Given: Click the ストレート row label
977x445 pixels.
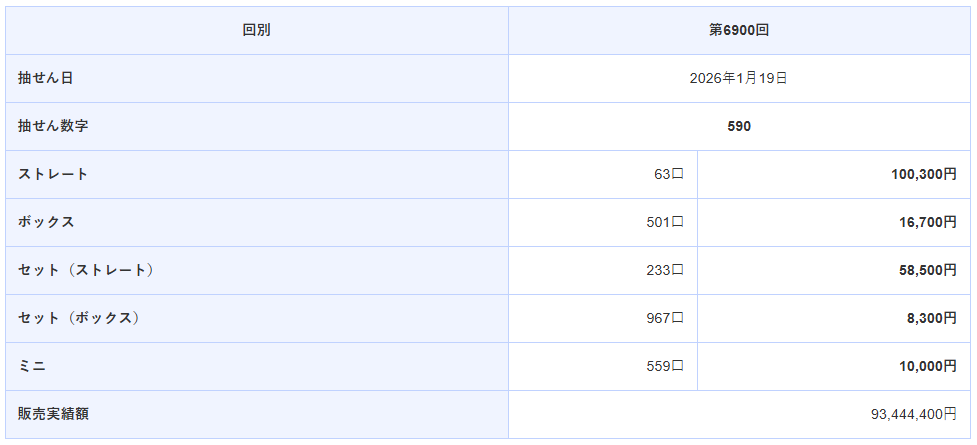Looking at the screenshot, I should point(53,174).
